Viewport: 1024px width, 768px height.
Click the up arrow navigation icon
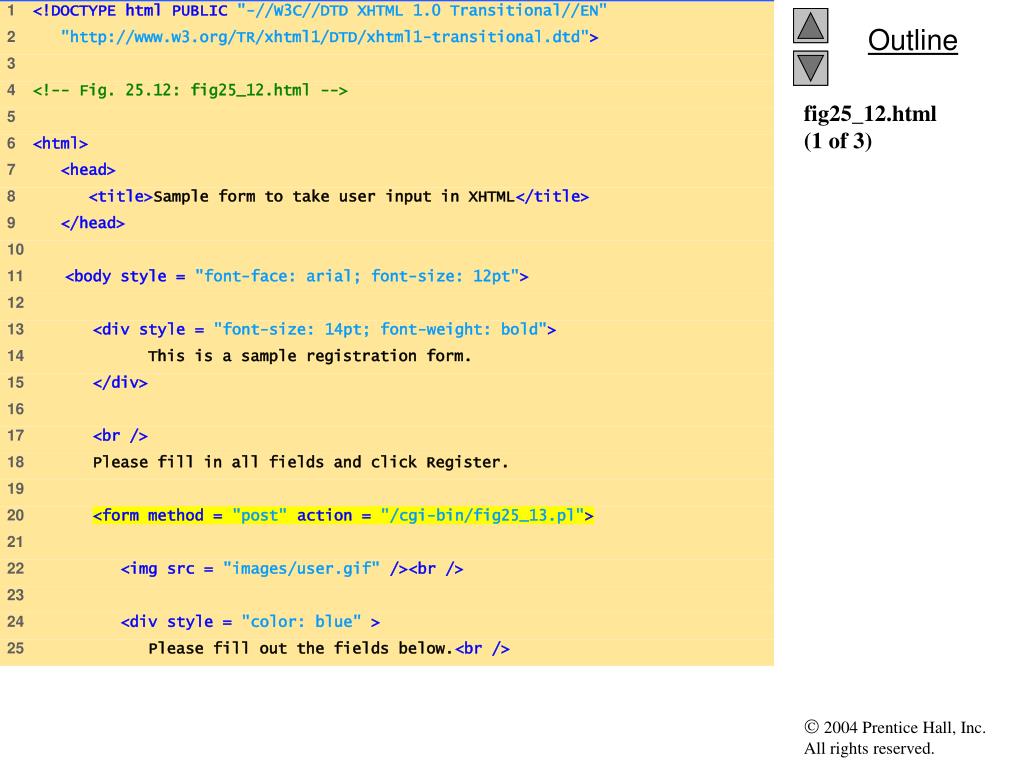(x=810, y=25)
